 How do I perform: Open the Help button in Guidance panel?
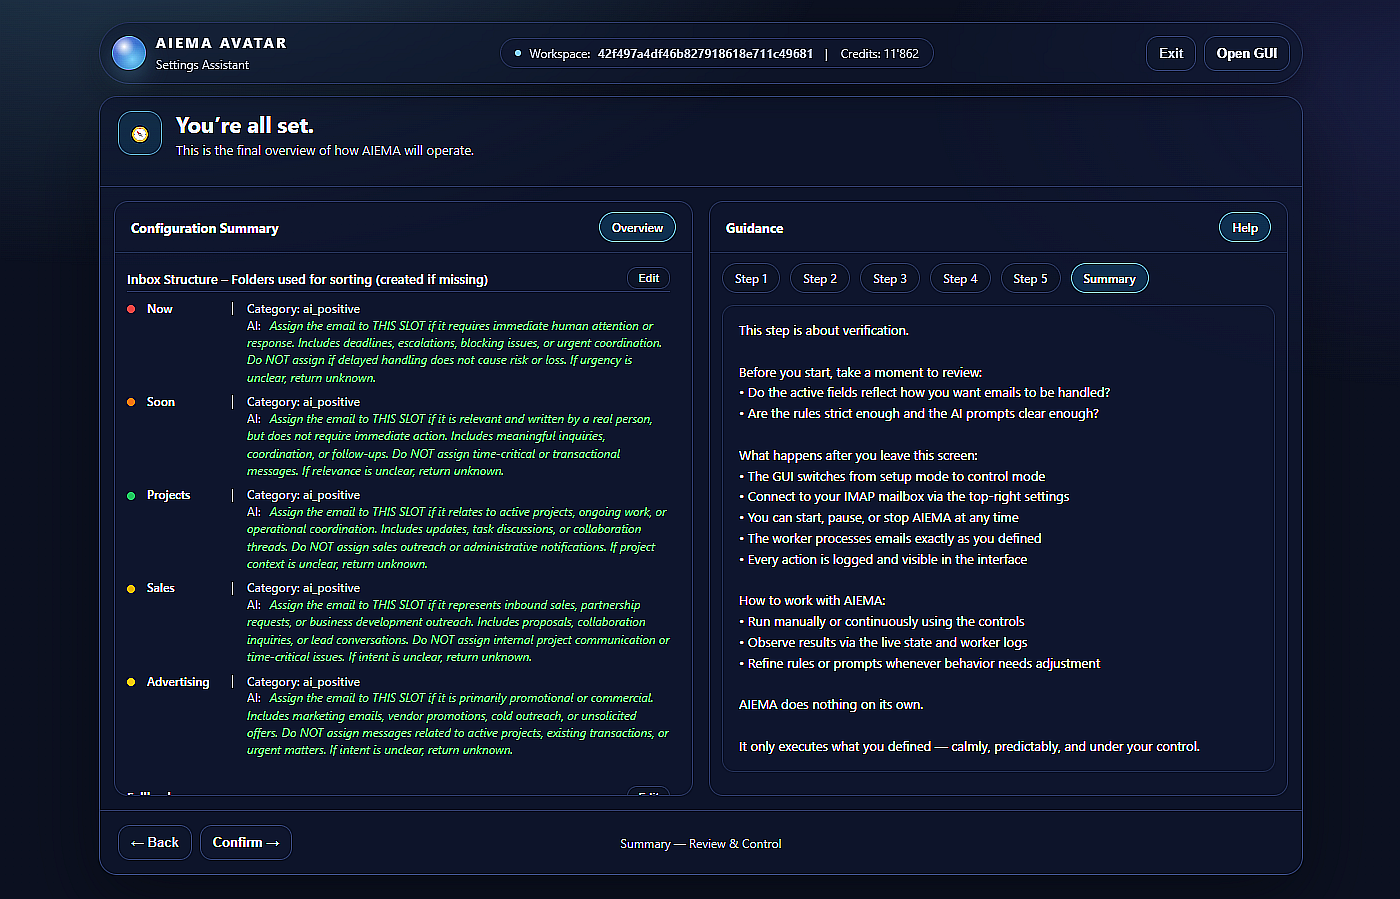tap(1244, 228)
